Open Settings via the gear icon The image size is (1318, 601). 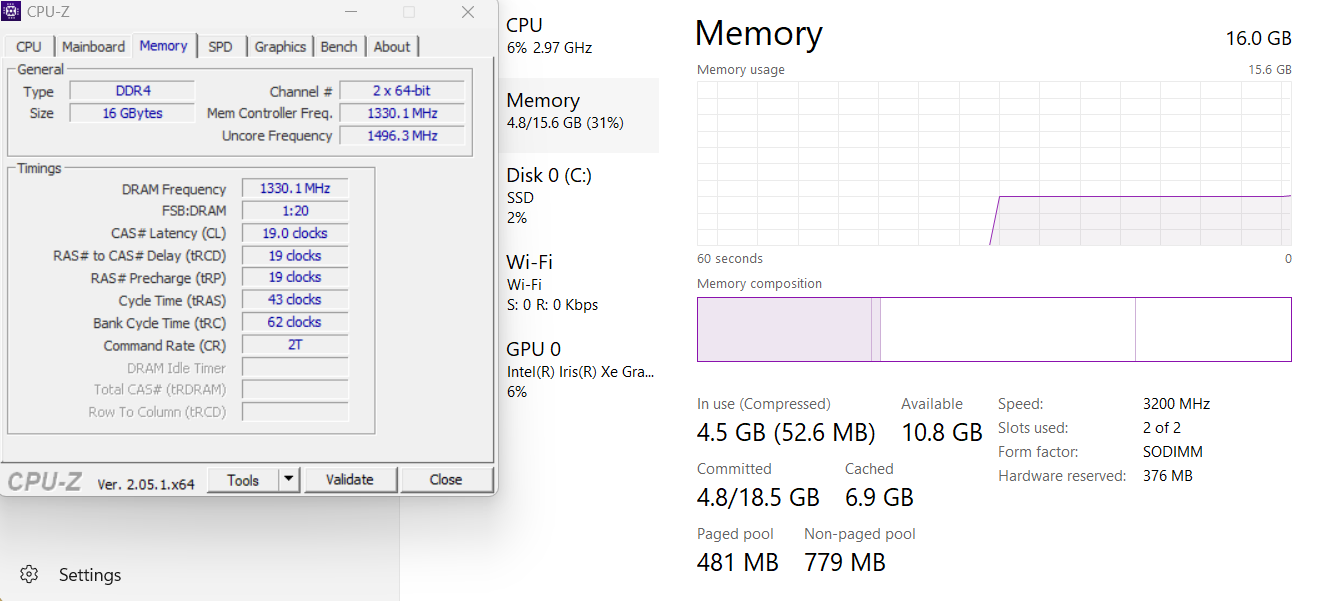(29, 574)
